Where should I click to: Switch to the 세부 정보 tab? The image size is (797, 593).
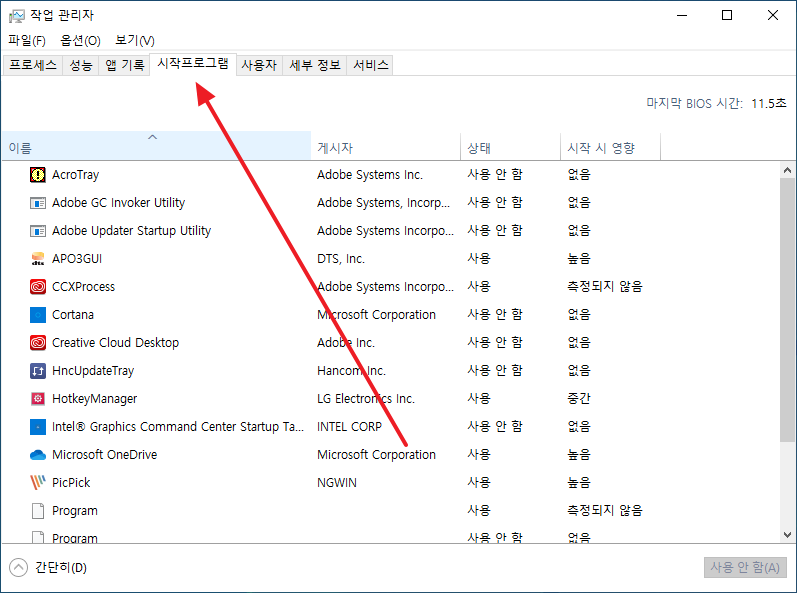pyautogui.click(x=315, y=65)
